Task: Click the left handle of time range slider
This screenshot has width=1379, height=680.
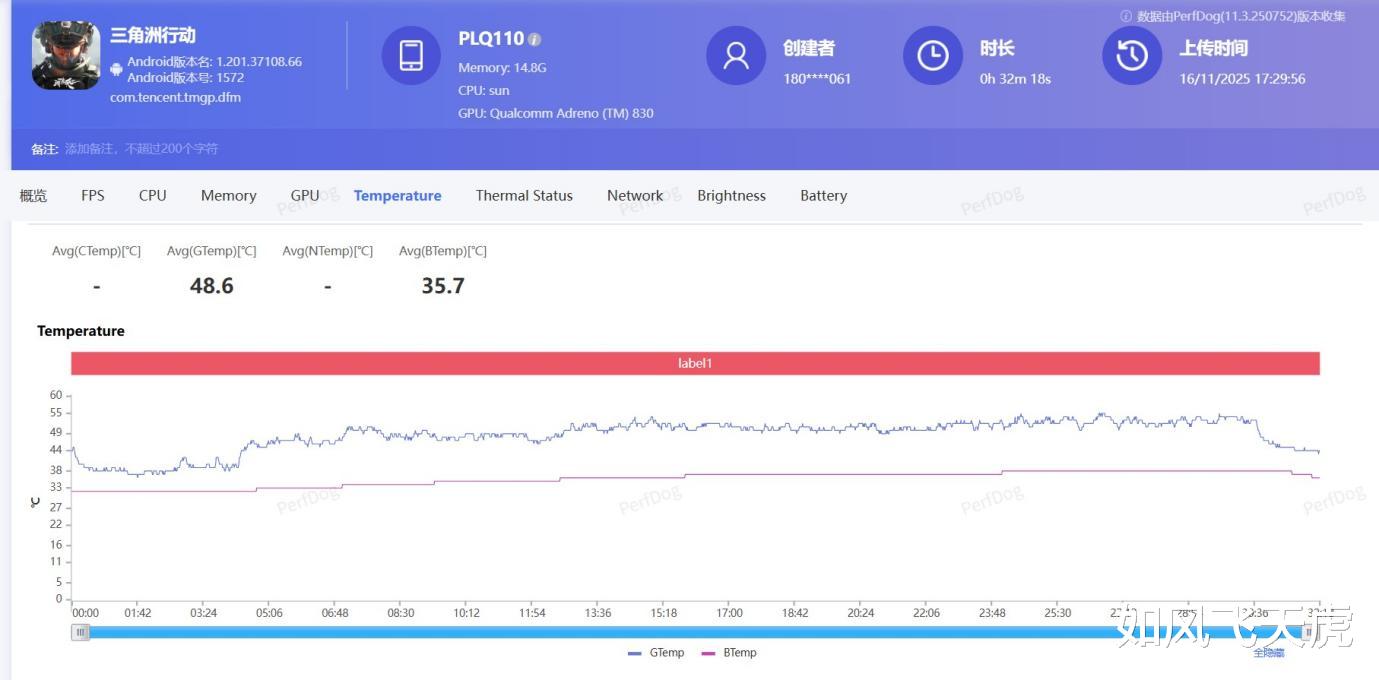Action: (80, 632)
